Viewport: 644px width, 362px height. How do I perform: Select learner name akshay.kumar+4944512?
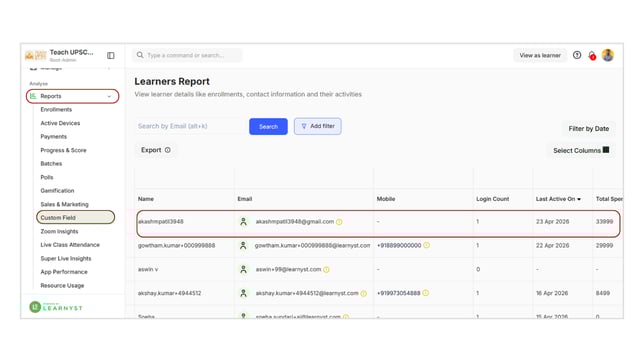pyautogui.click(x=169, y=293)
